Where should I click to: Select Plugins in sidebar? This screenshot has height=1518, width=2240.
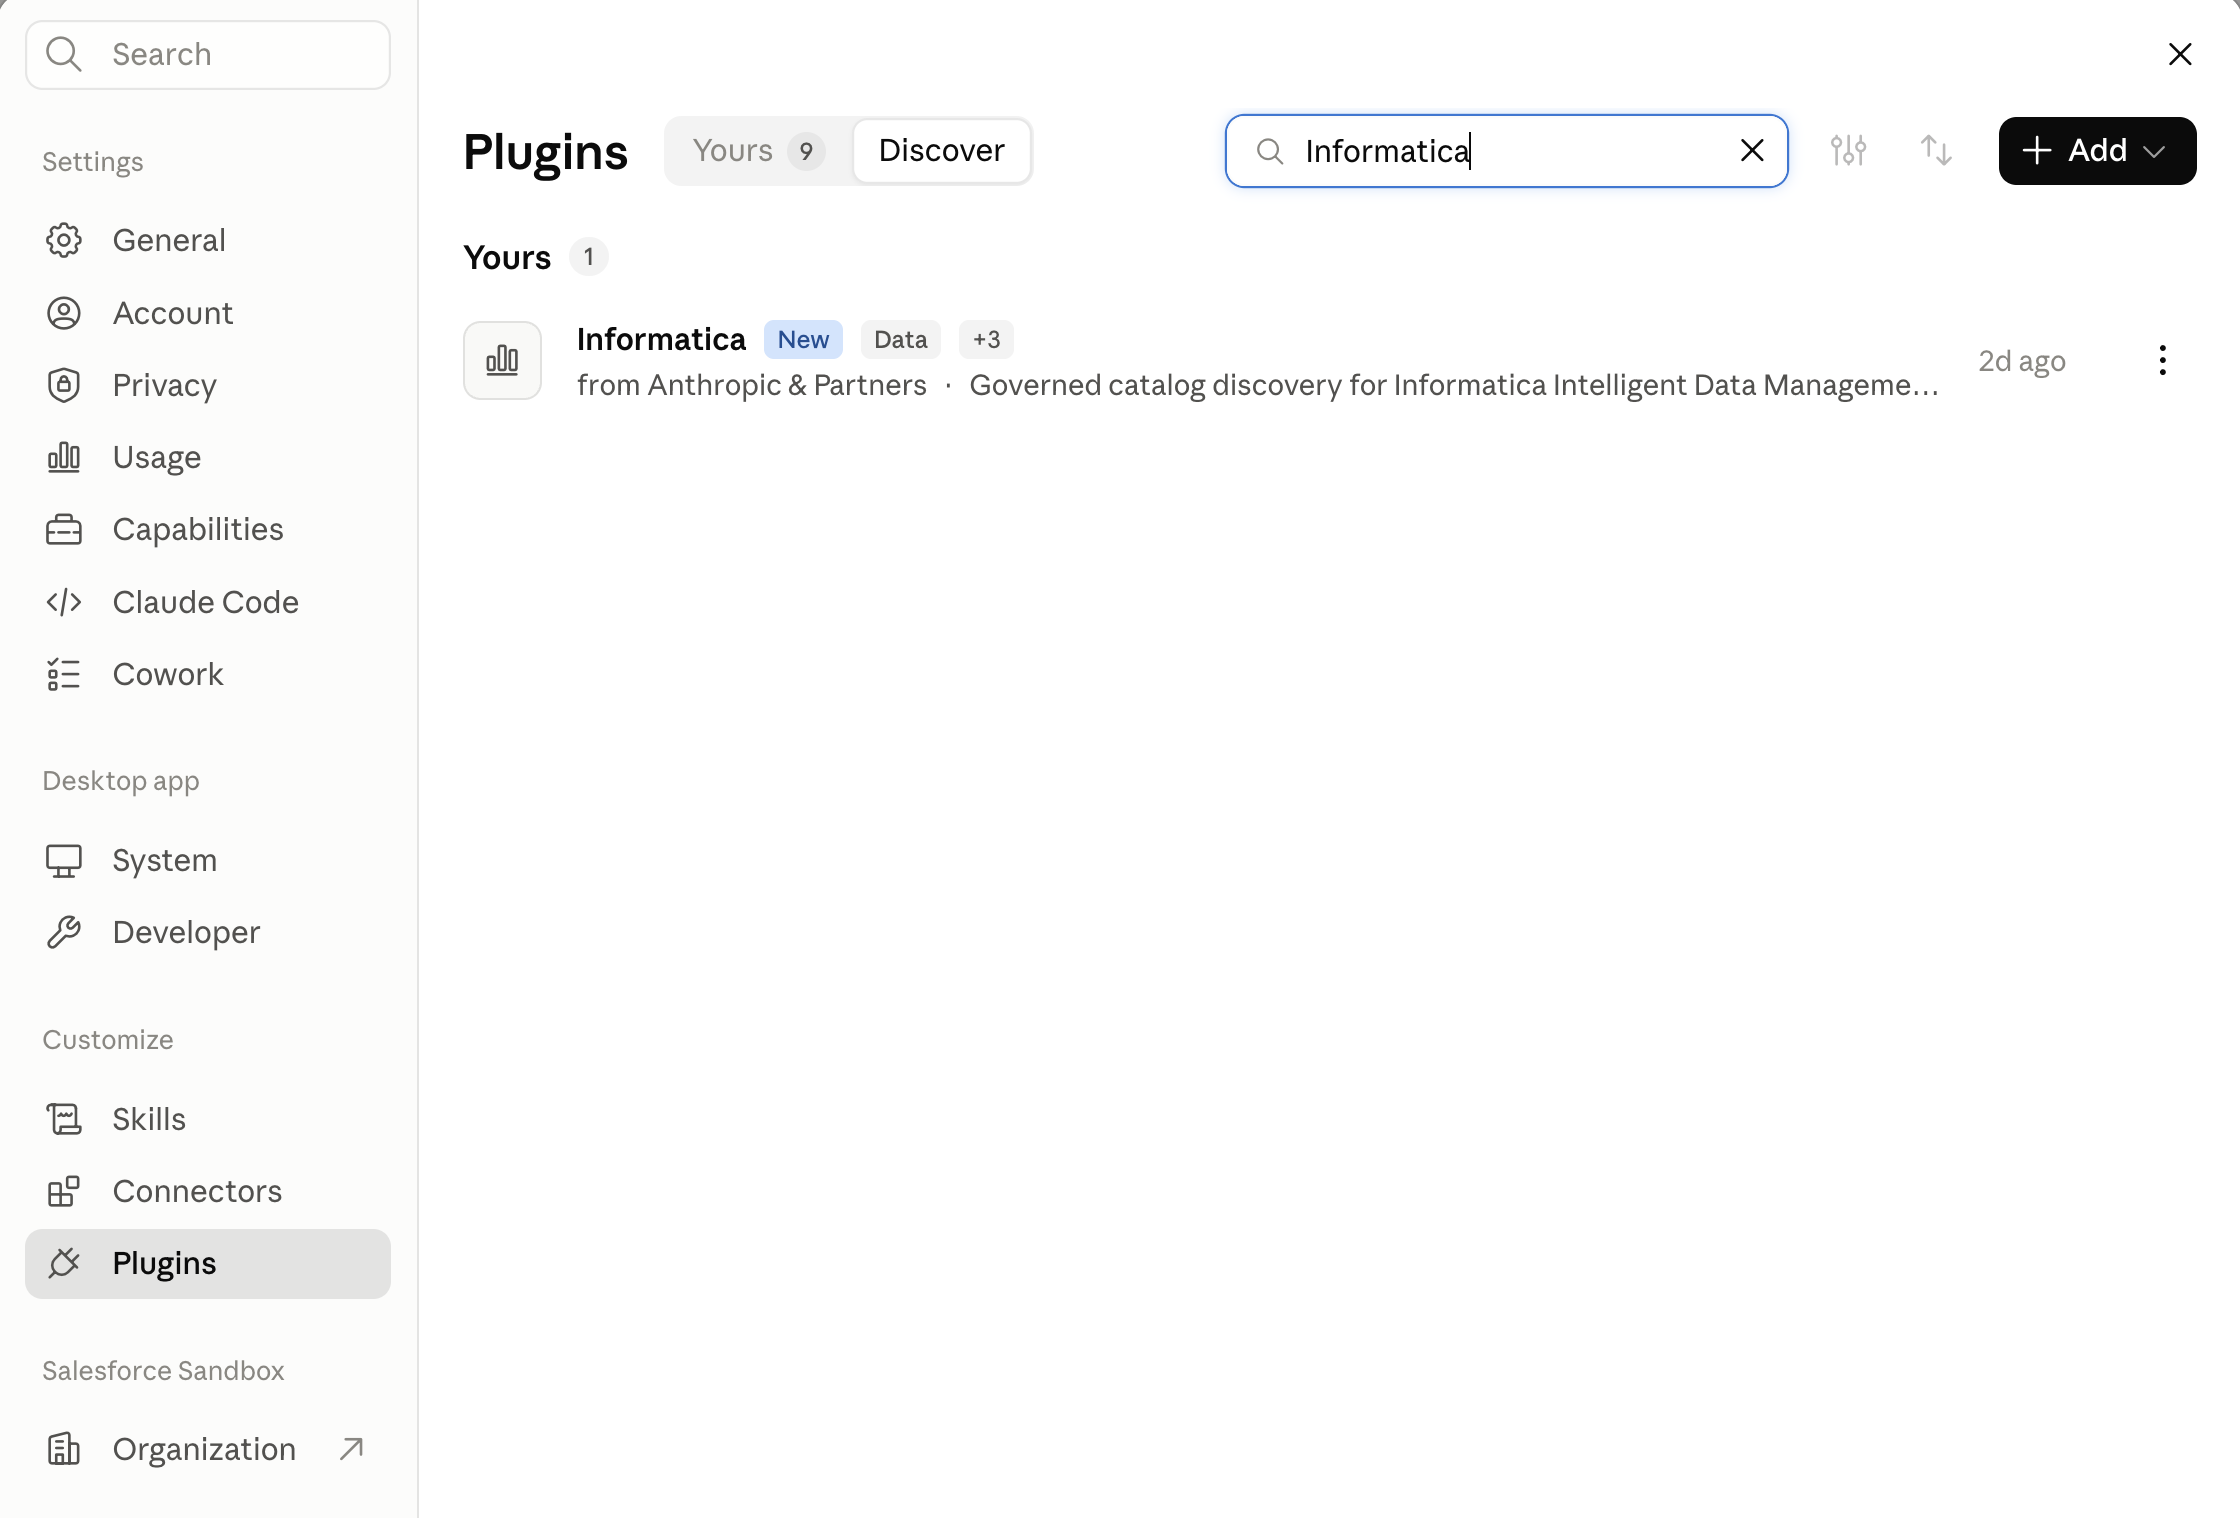pyautogui.click(x=207, y=1264)
